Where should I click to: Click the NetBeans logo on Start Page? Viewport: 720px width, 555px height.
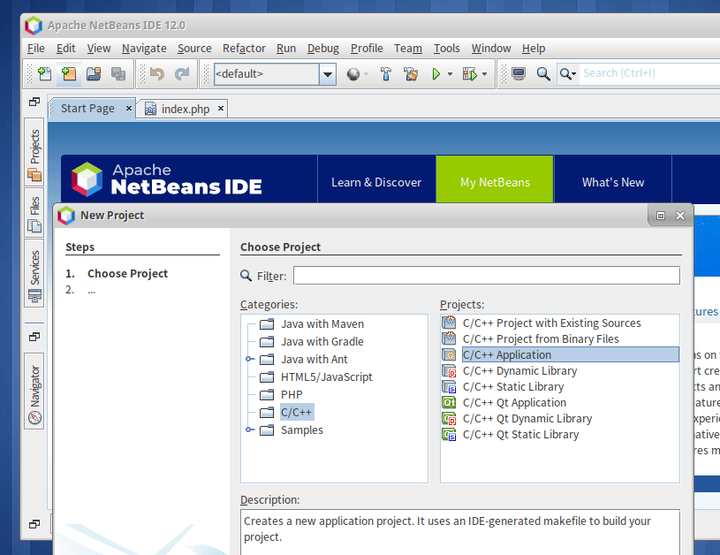coord(86,179)
